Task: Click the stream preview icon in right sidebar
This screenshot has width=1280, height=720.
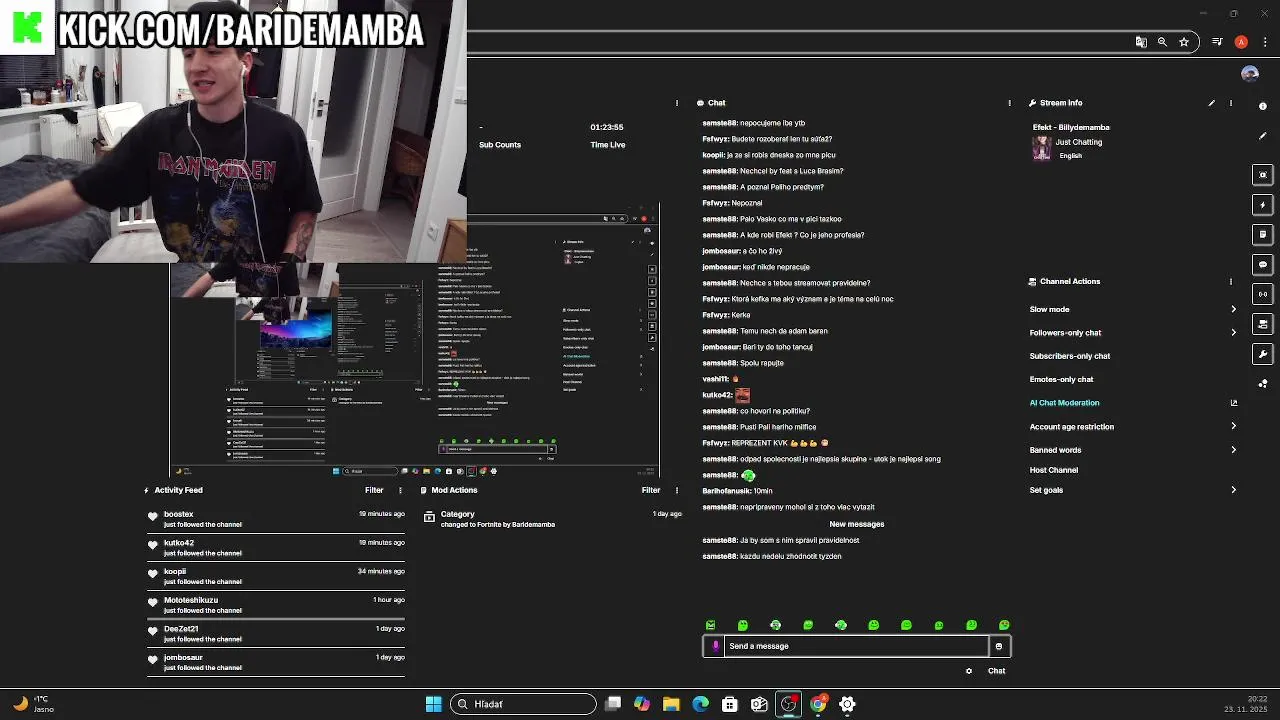Action: 1263,175
